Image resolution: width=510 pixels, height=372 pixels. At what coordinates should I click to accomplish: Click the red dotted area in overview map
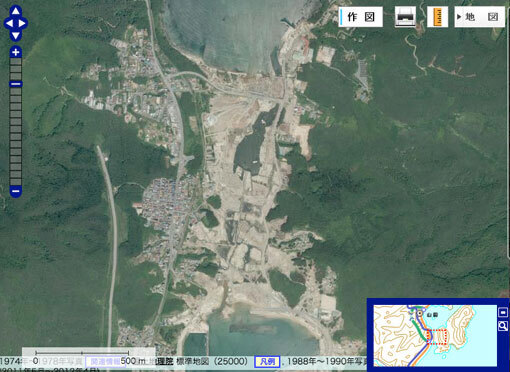(436, 337)
